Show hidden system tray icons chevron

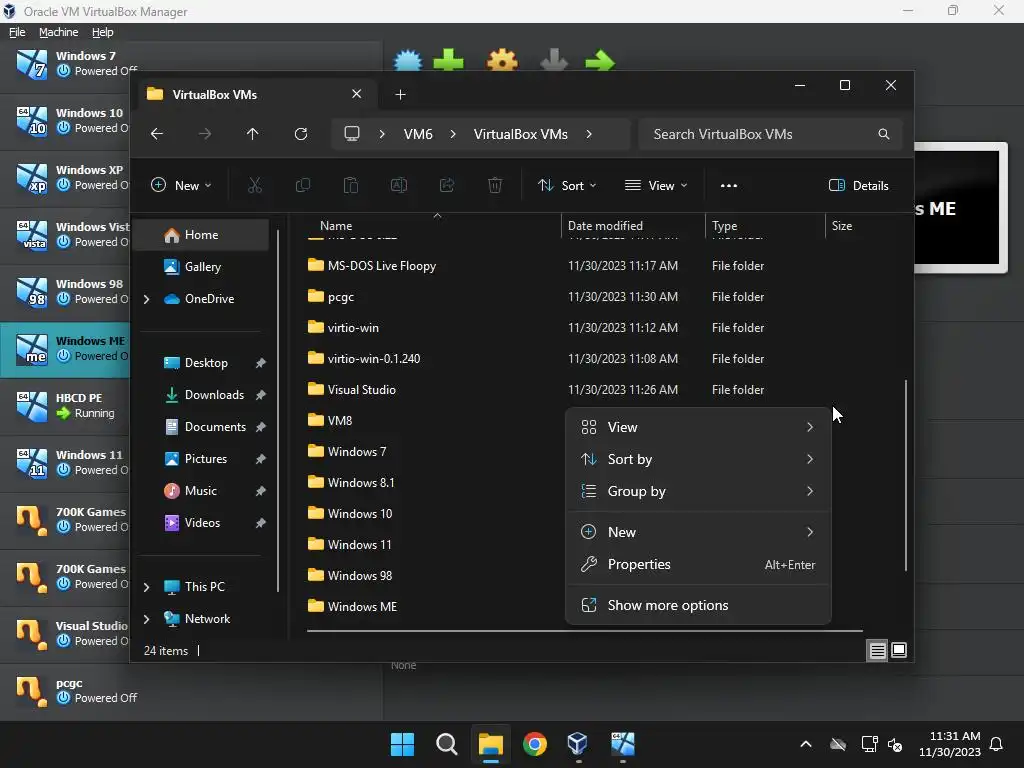(x=806, y=744)
